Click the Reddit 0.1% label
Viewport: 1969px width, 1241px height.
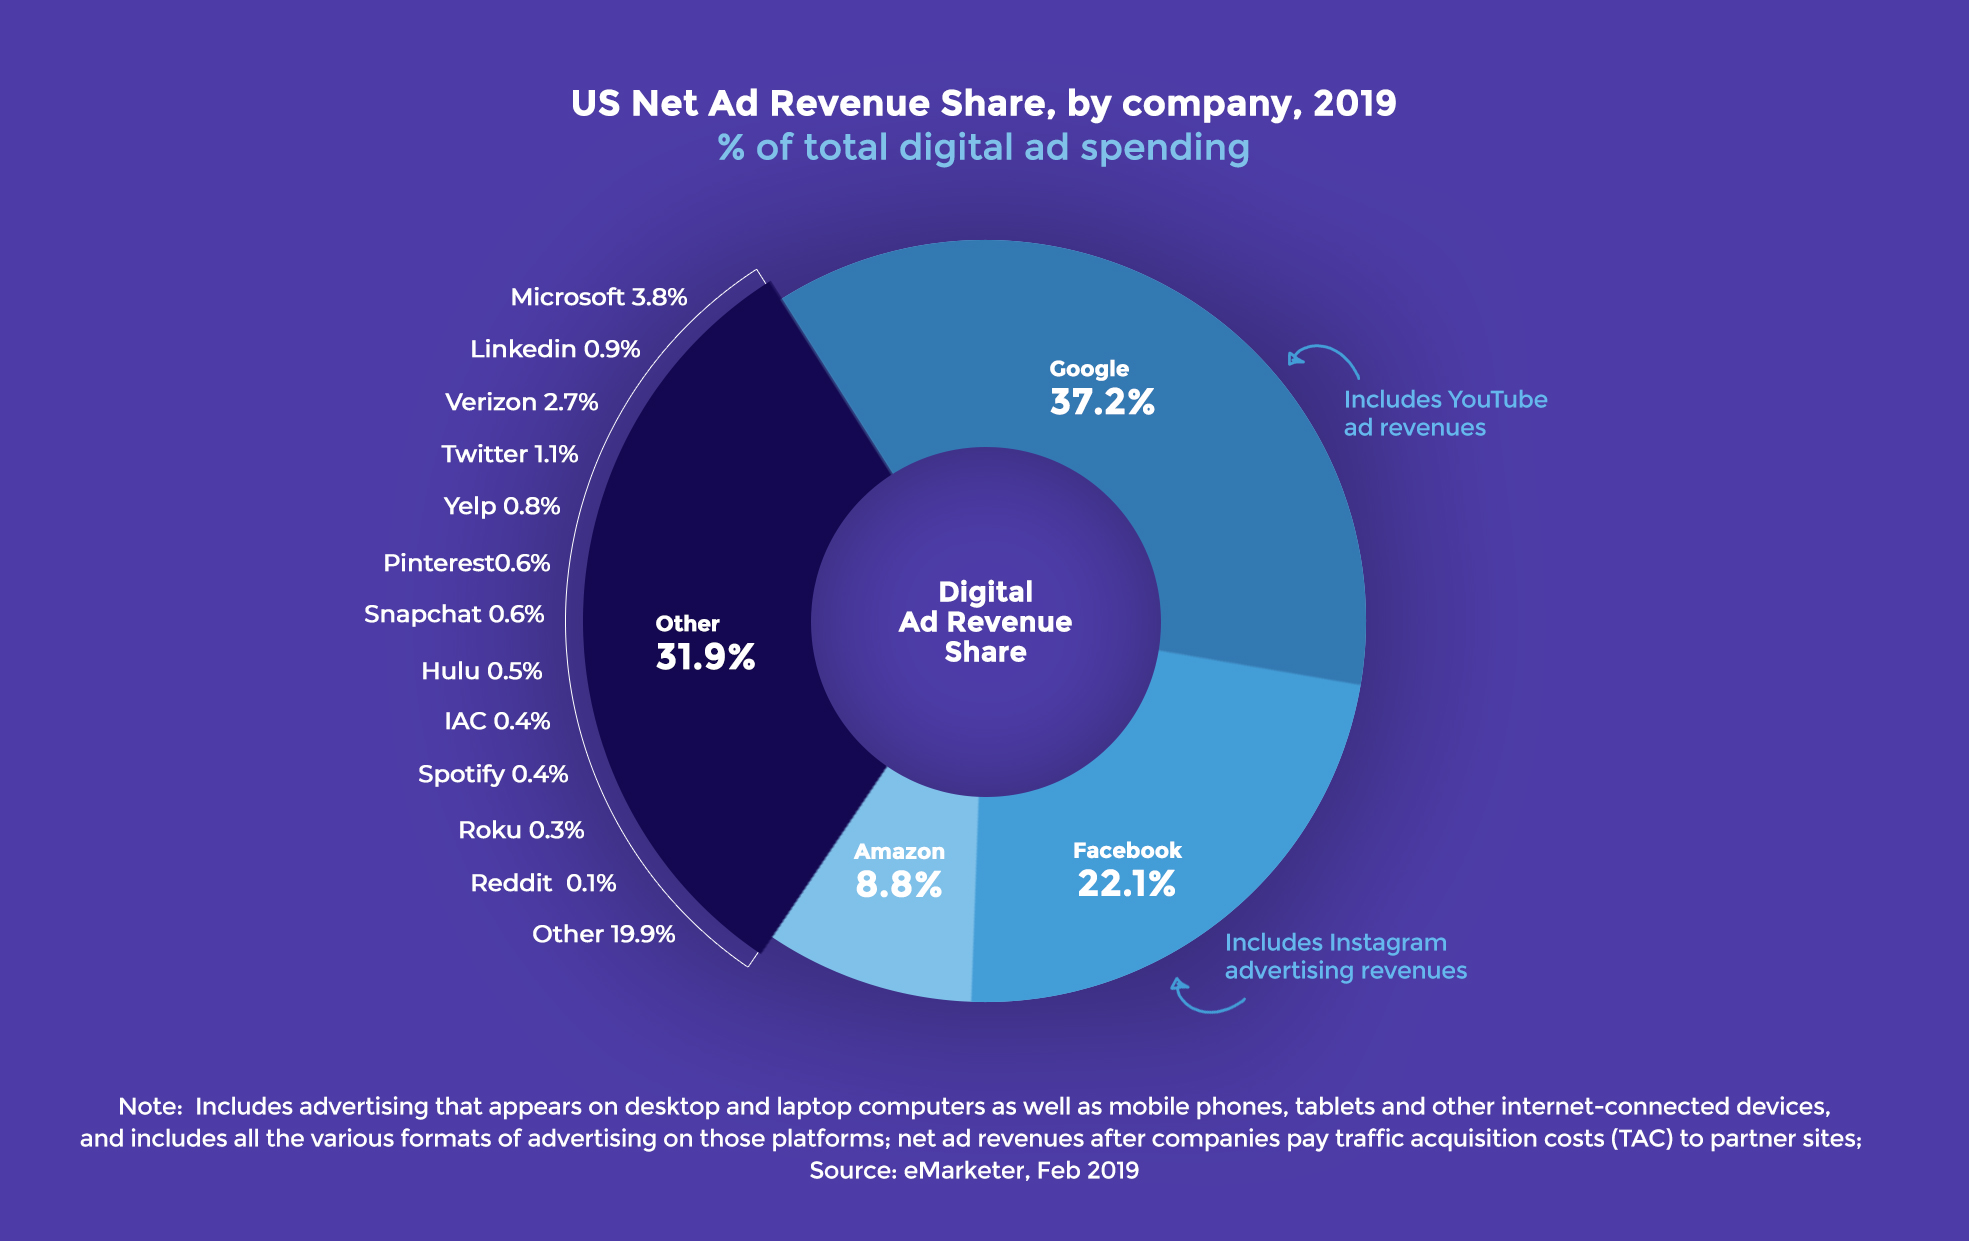(543, 883)
